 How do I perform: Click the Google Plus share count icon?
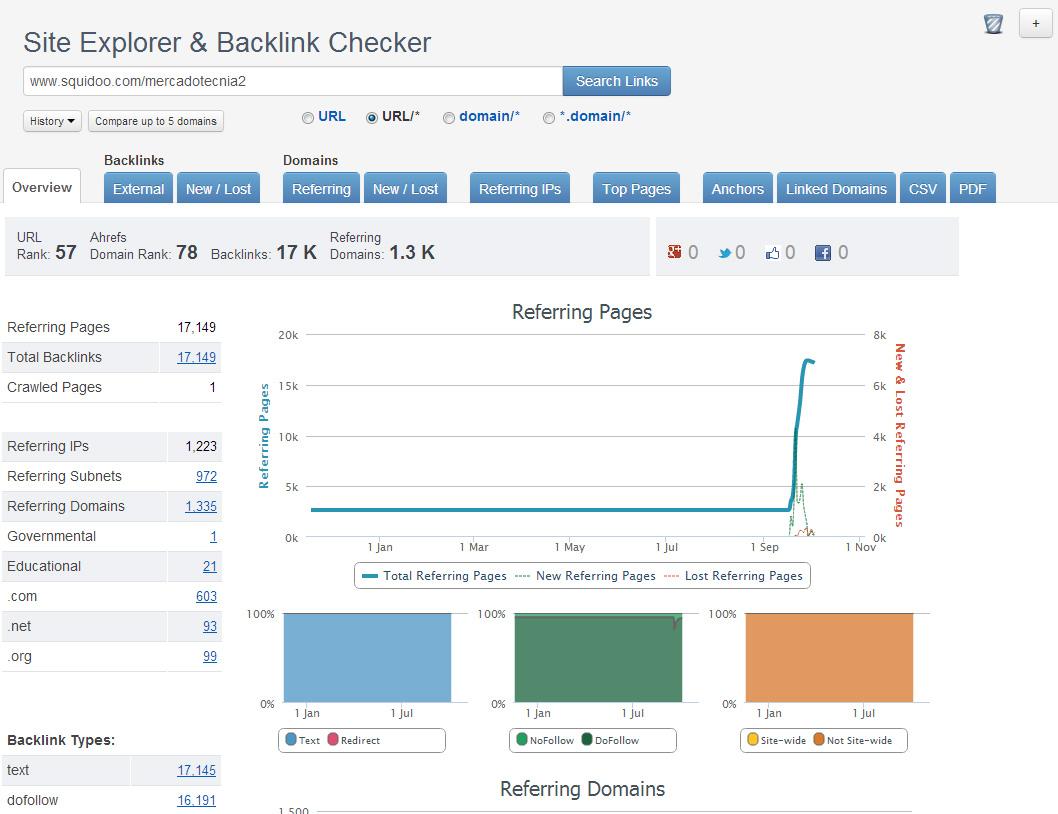tap(675, 253)
